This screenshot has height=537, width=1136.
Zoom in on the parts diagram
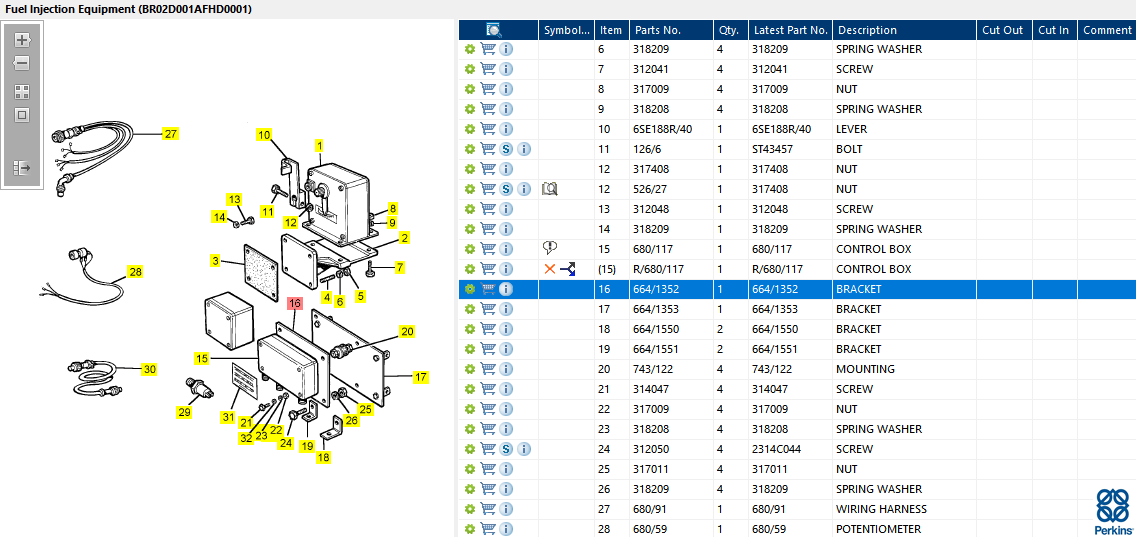22,40
